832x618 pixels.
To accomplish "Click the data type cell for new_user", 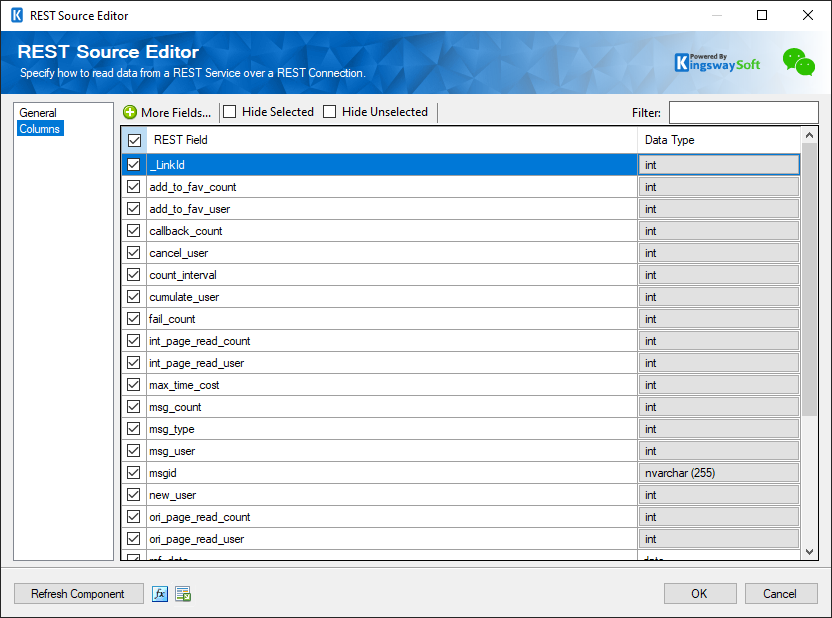I will click(719, 495).
